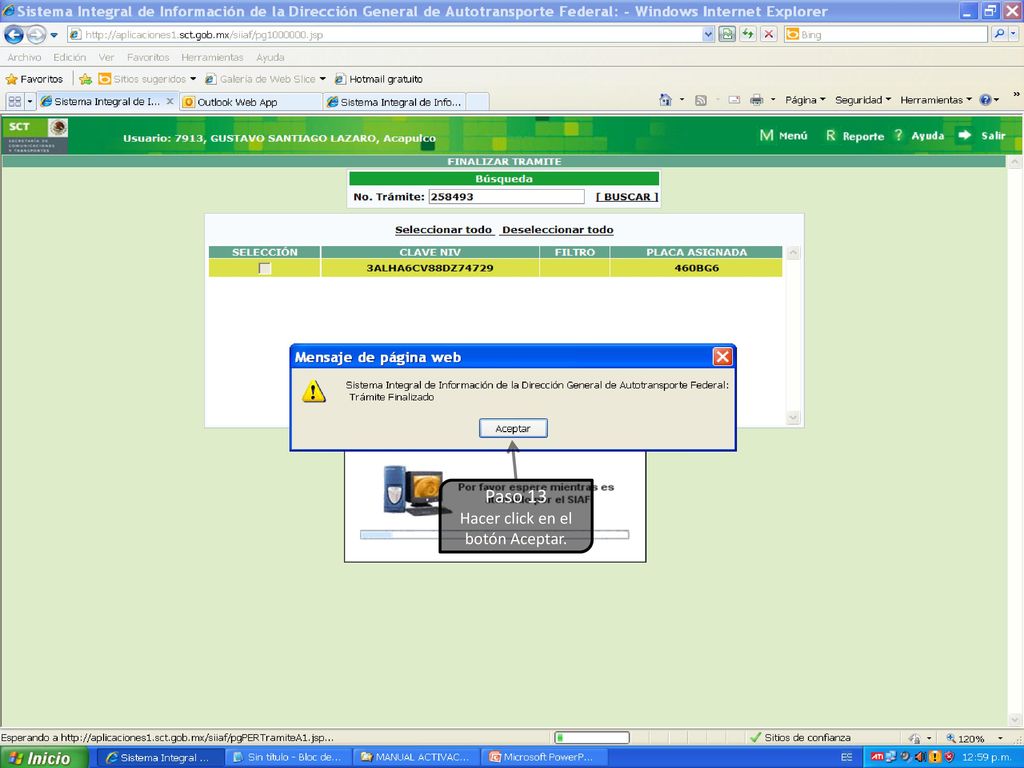Click the Bing search magnifier icon
The height and width of the screenshot is (768, 1024).
pos(999,35)
